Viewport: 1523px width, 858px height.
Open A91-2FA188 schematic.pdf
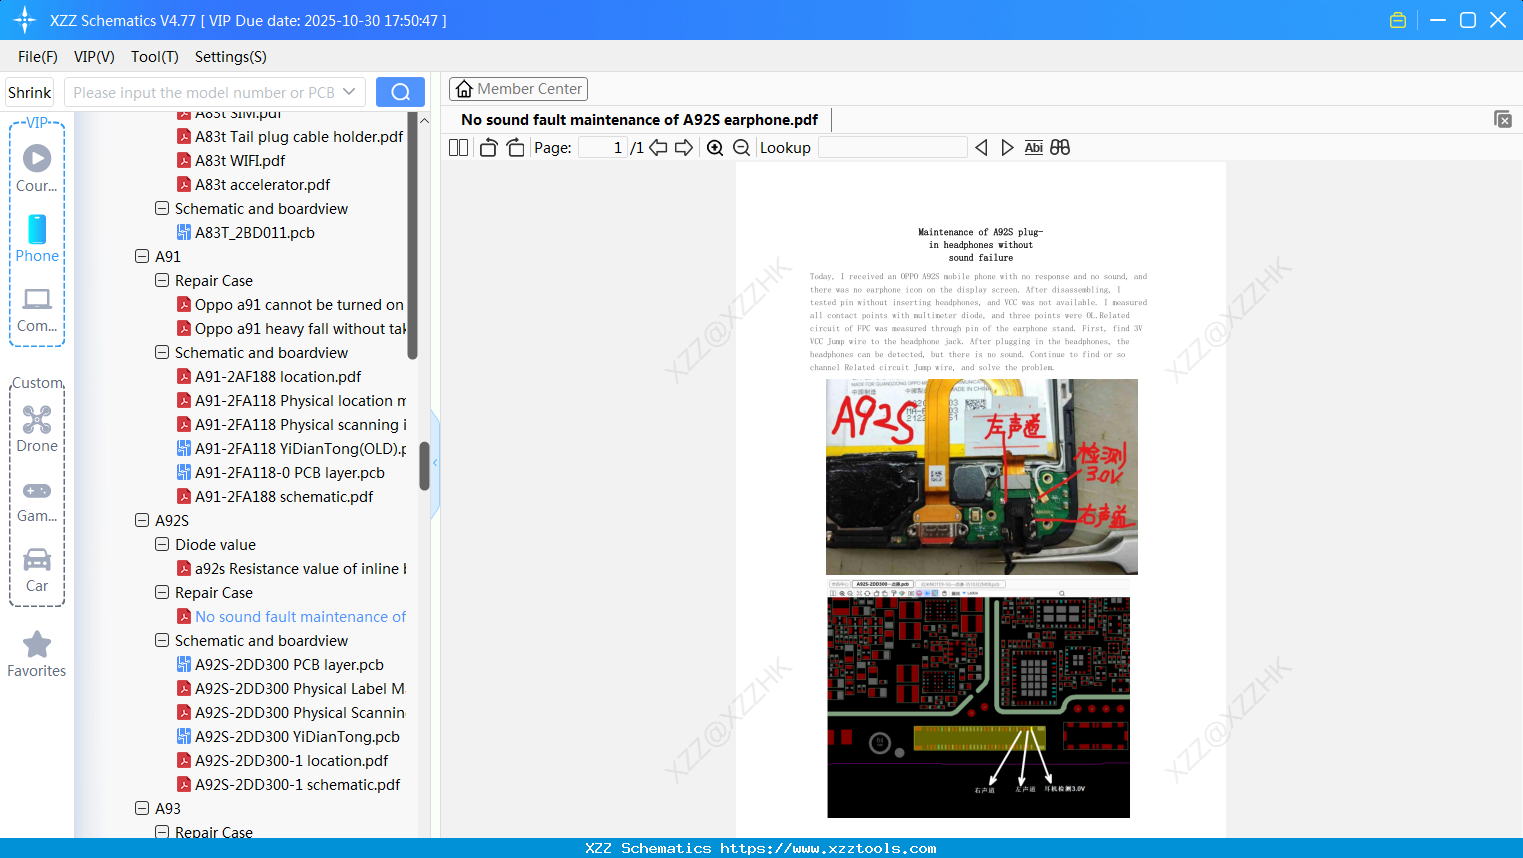click(x=275, y=496)
